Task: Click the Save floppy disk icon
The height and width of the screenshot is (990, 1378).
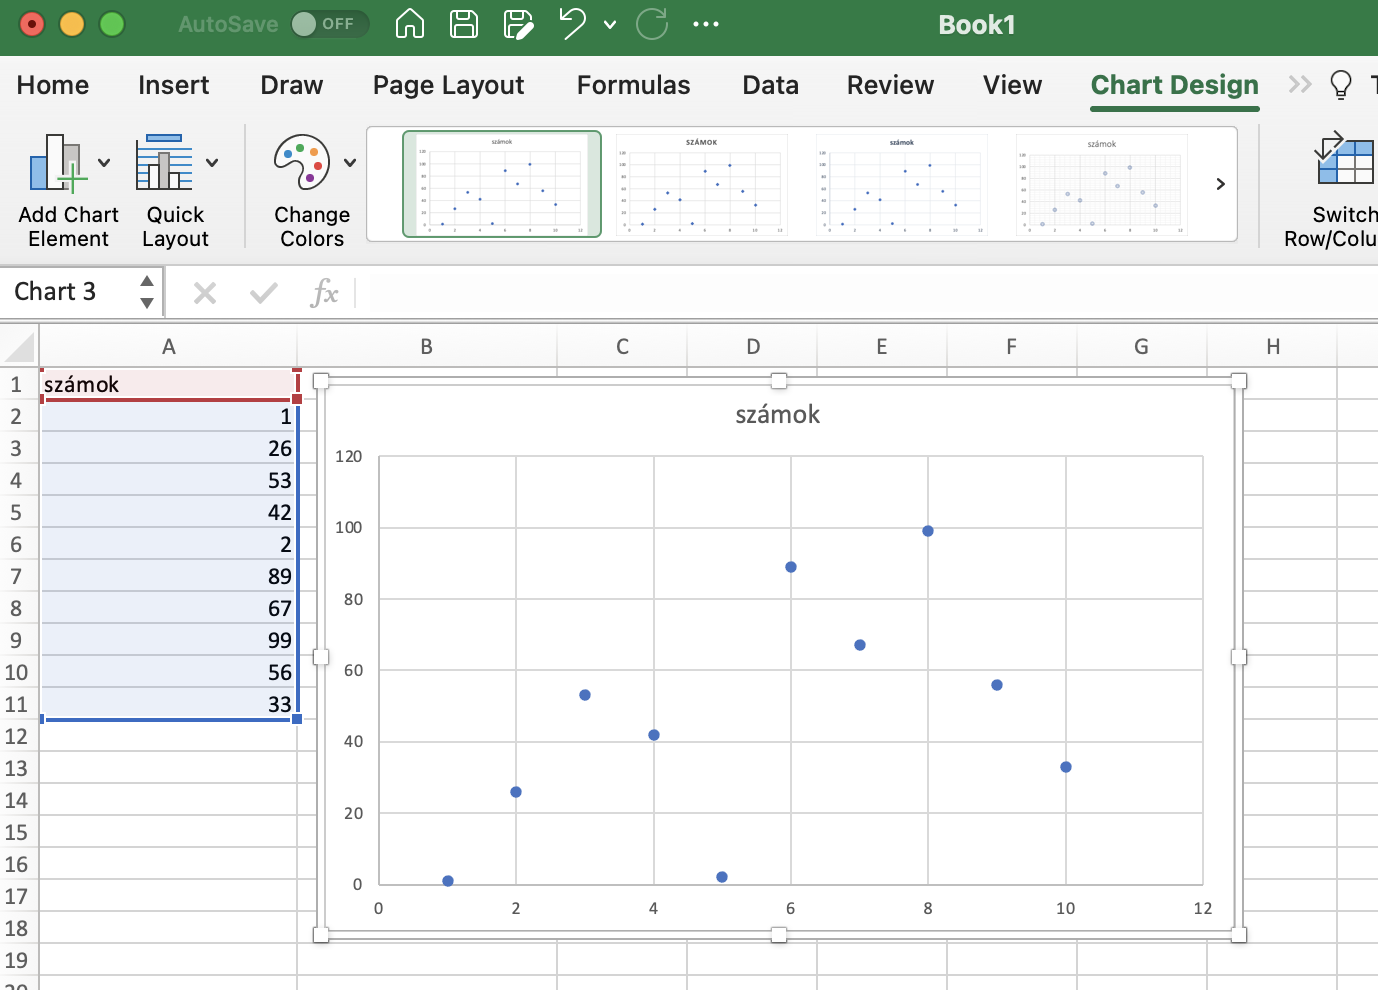Action: point(464,24)
